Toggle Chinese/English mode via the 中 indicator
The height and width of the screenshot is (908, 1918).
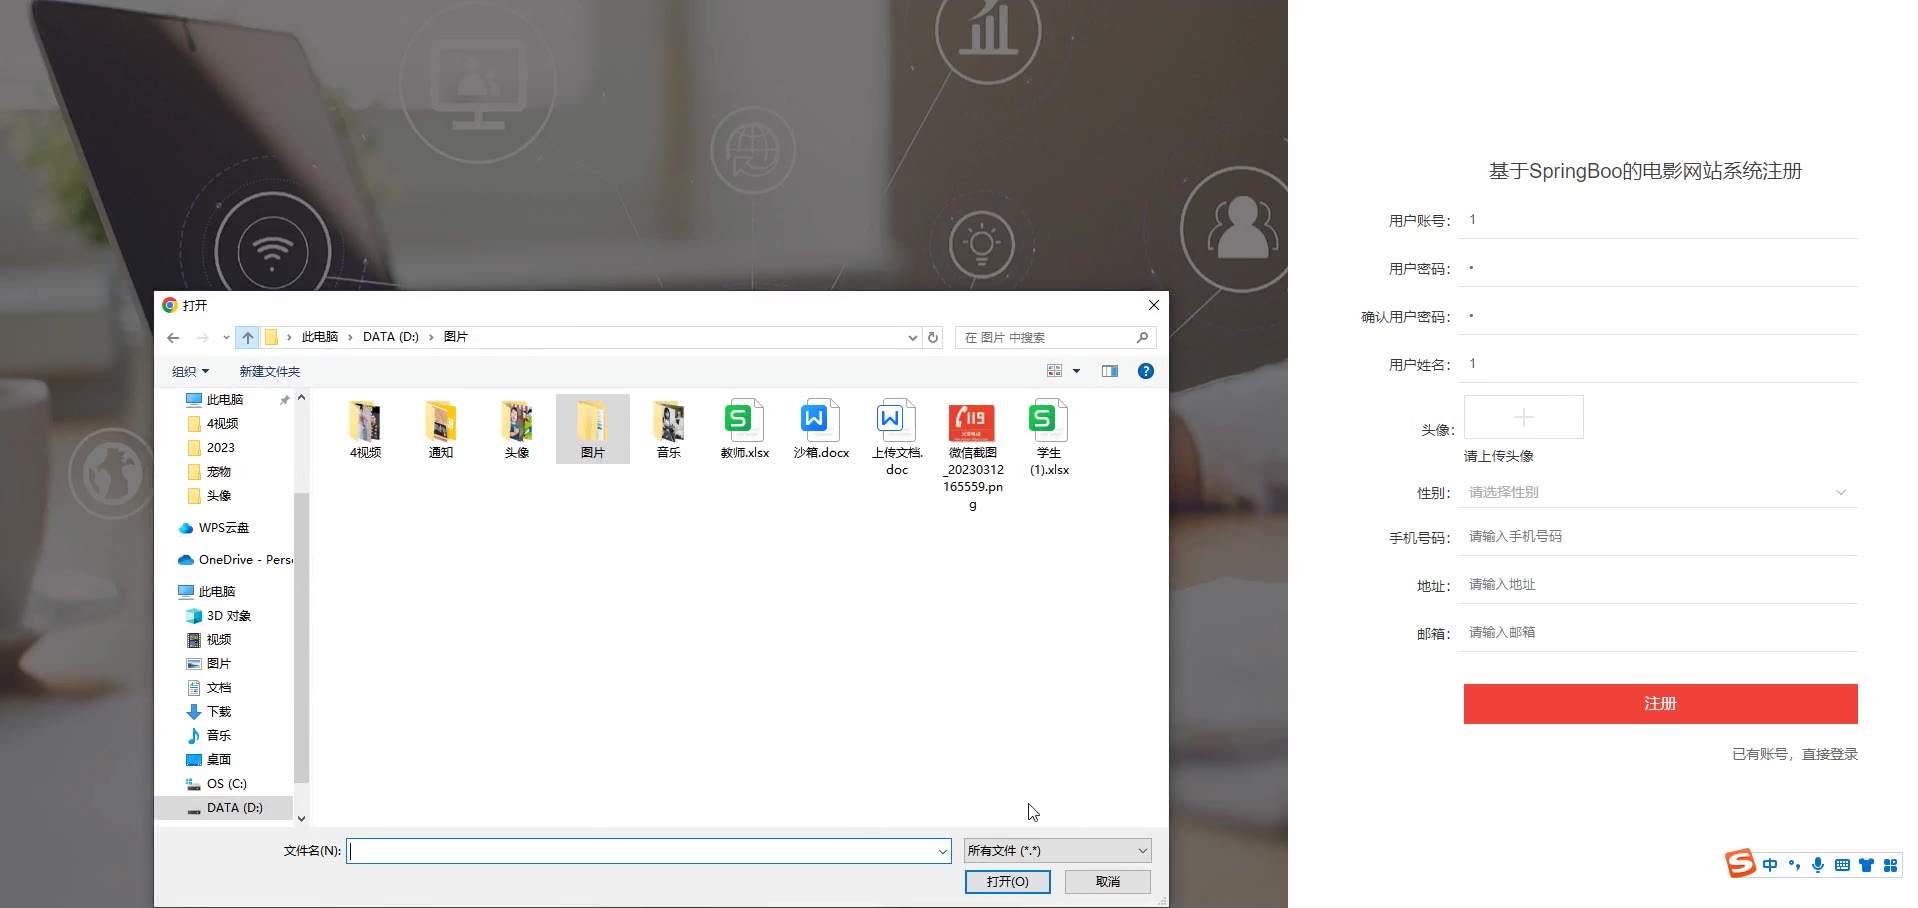(1770, 865)
